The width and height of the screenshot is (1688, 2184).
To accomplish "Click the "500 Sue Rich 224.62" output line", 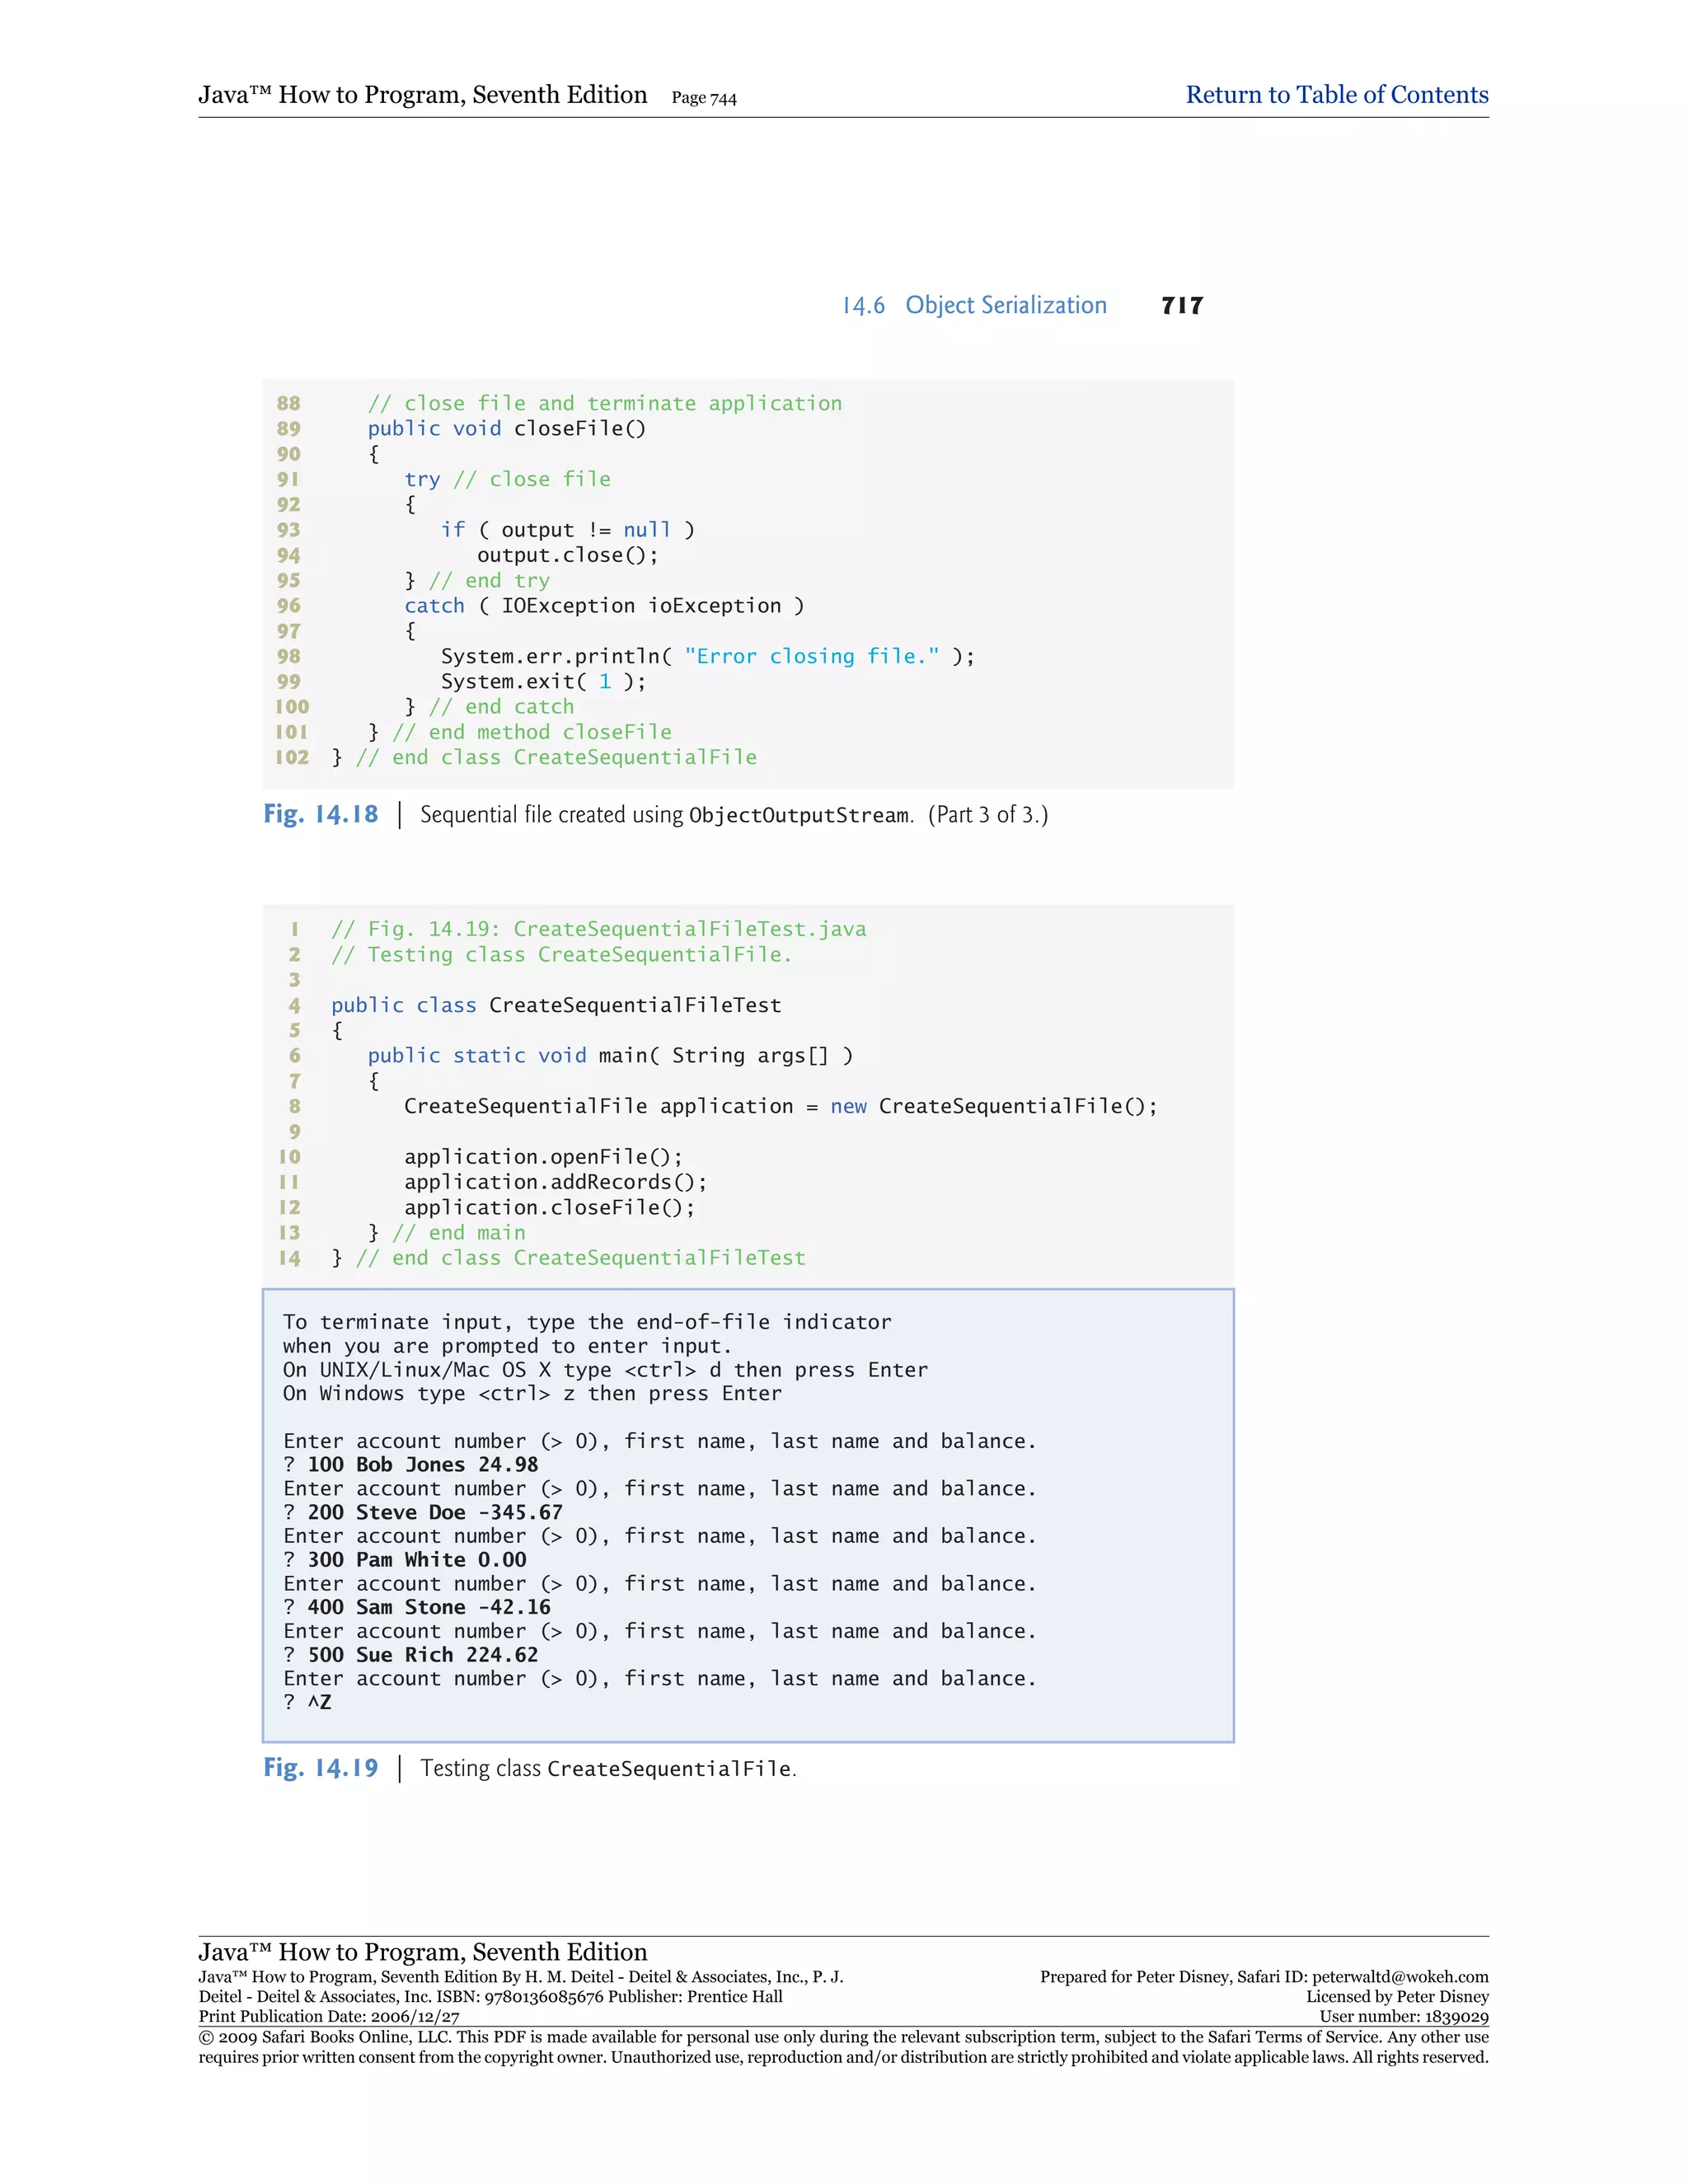I will point(422,1655).
